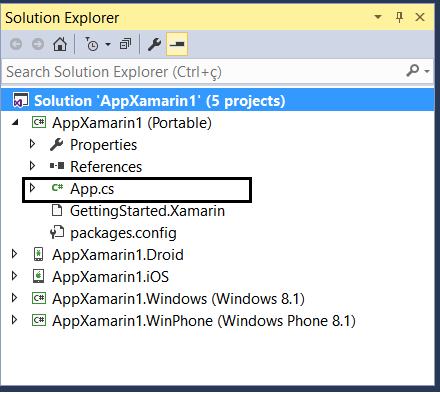Click the Home icon in toolbar
Image resolution: width=440 pixels, height=394 pixels.
coord(60,44)
